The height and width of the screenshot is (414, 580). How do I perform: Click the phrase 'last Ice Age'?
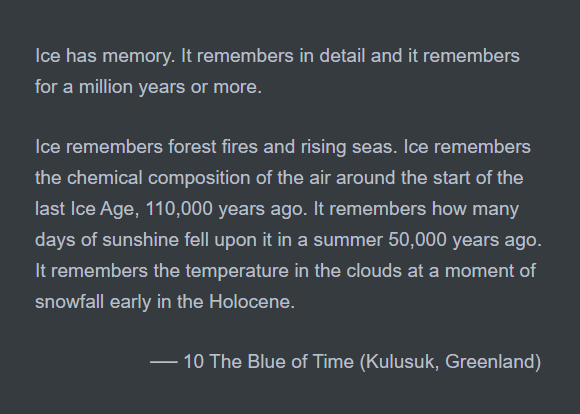tap(85, 209)
